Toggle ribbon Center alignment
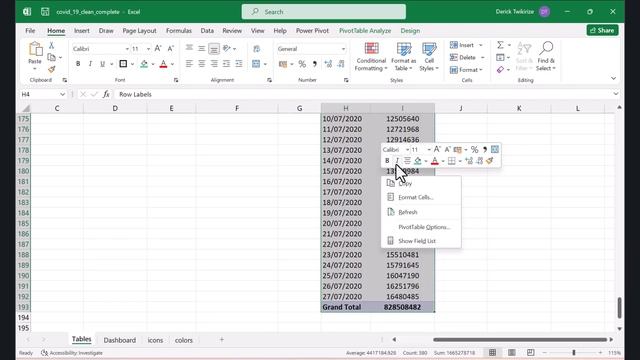640x360 pixels. (x=202, y=64)
